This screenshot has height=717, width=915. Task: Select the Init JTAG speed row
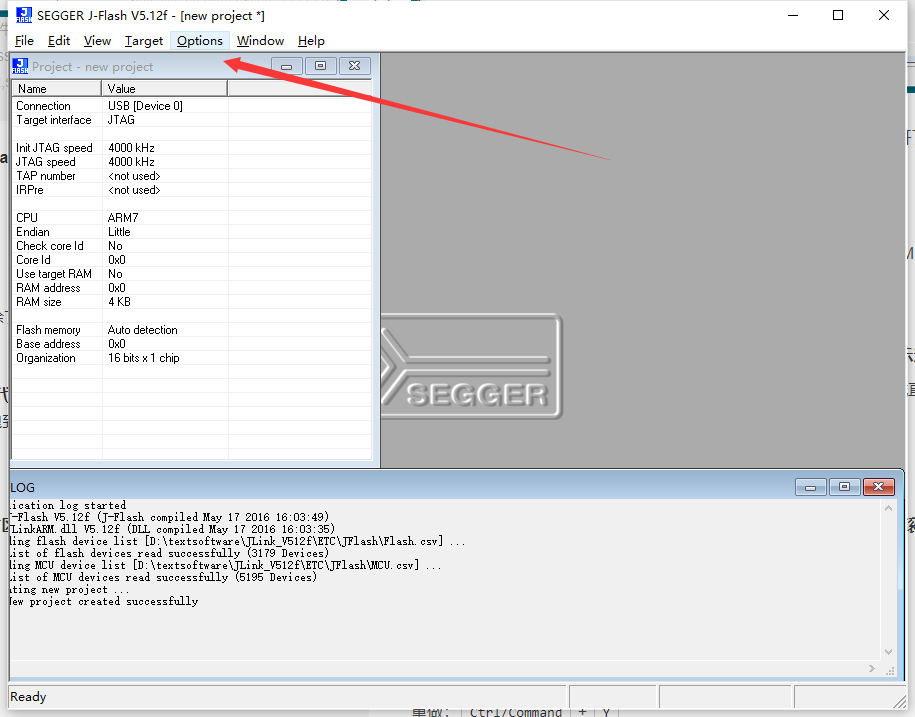point(191,148)
